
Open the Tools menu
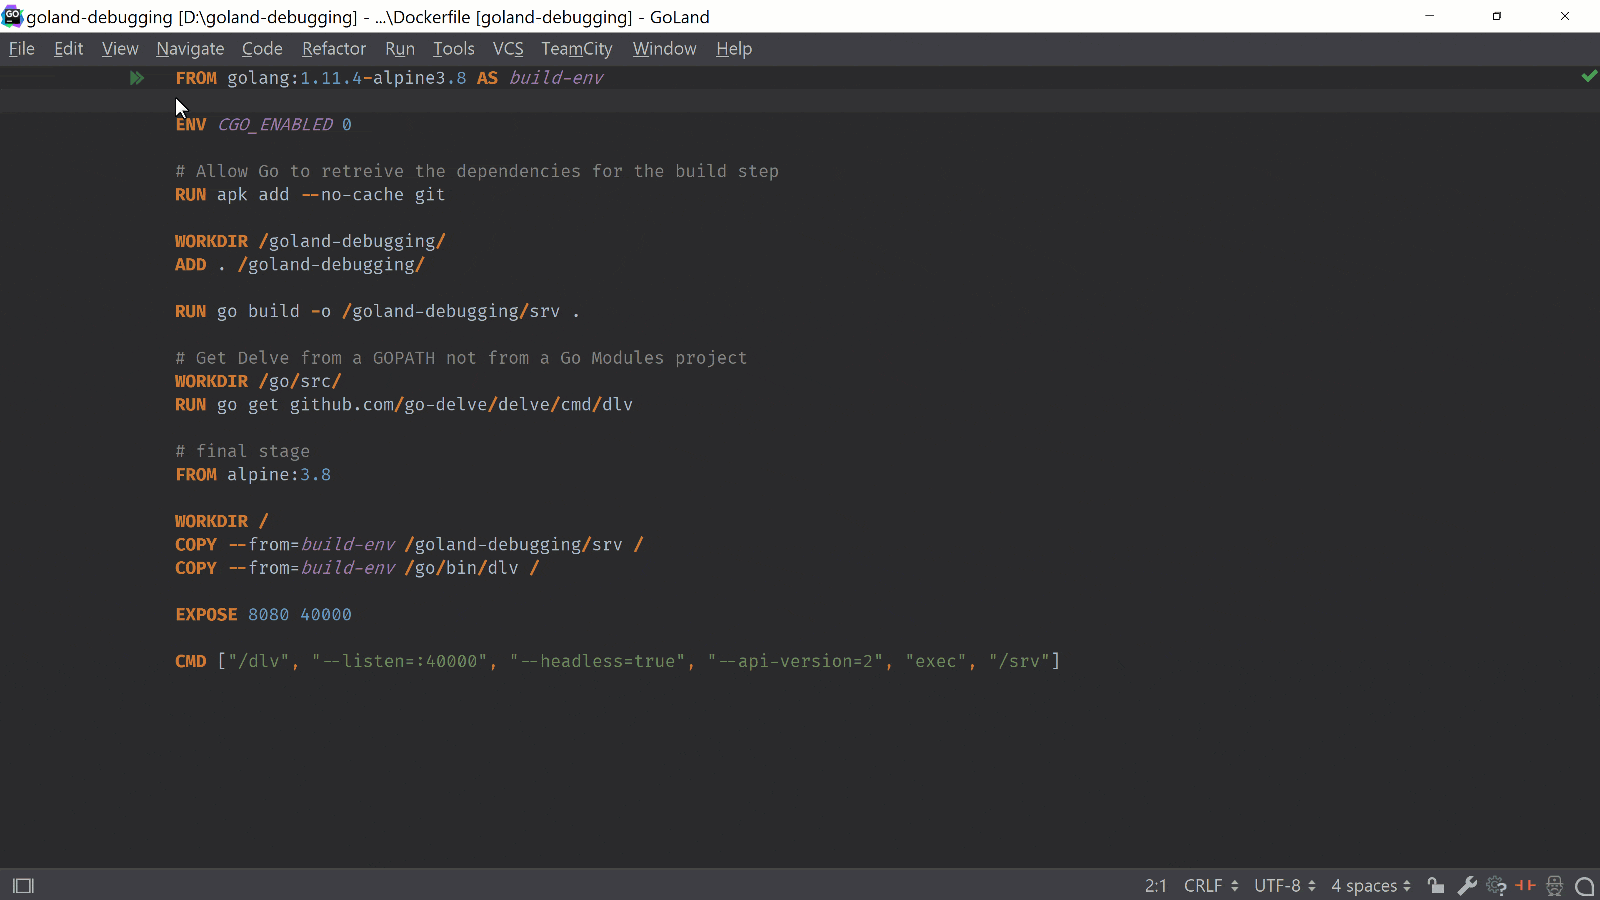coord(454,49)
